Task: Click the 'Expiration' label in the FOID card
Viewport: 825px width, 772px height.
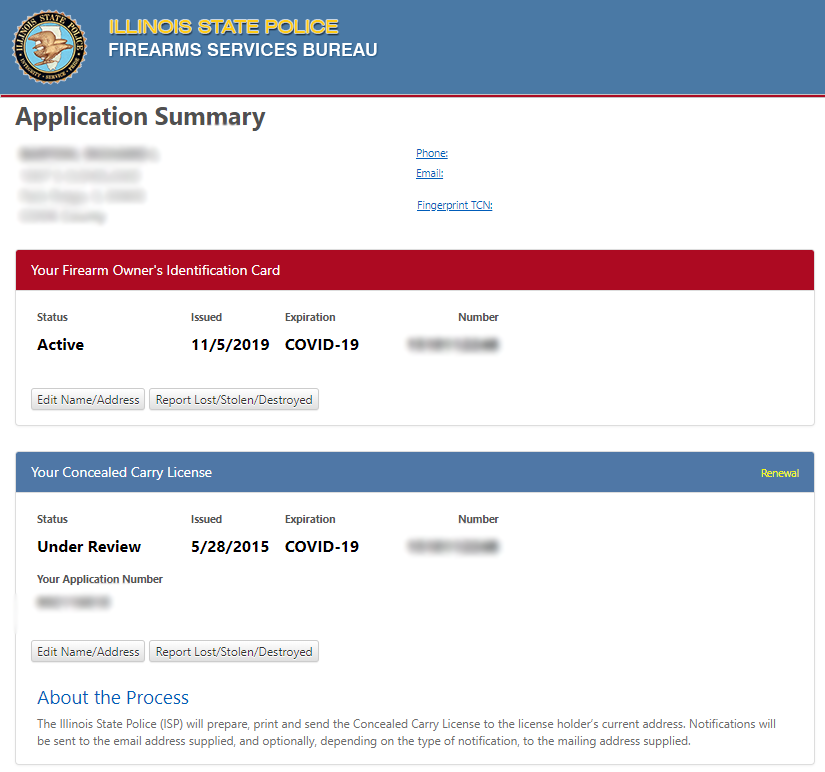Action: [x=310, y=317]
